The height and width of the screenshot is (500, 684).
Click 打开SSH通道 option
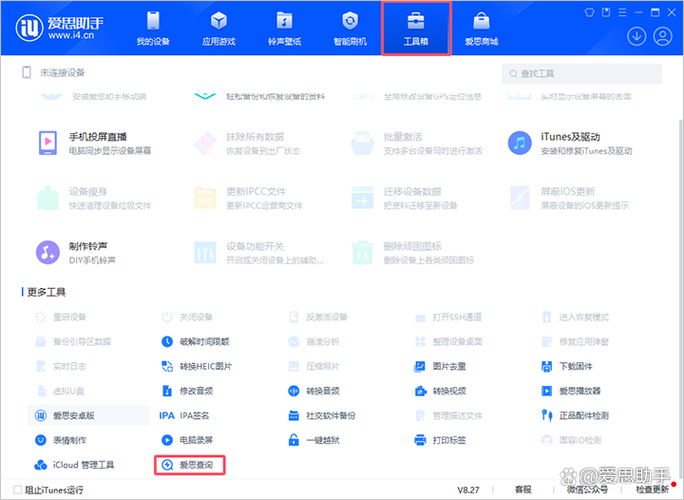[x=448, y=317]
